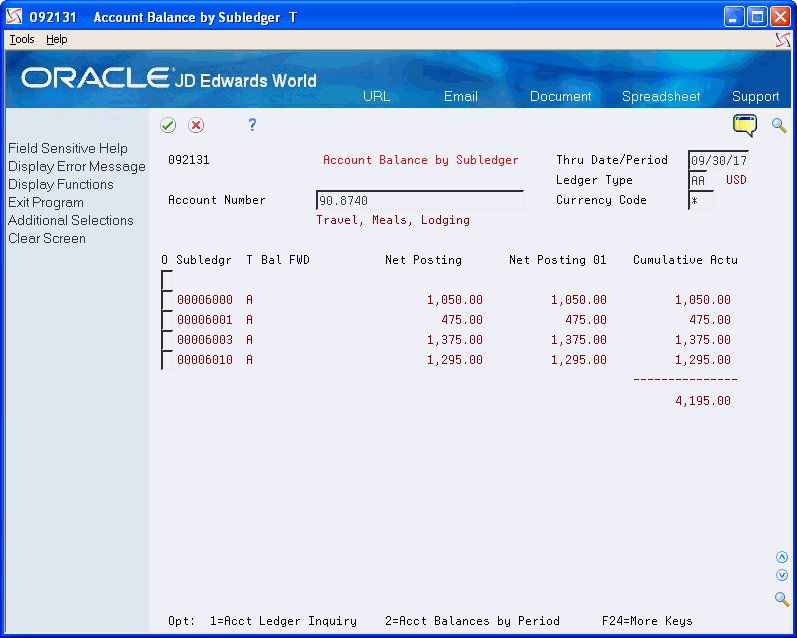Click 1=Acct Ledger Inquiry option text
Image resolution: width=797 pixels, height=638 pixels.
(283, 621)
